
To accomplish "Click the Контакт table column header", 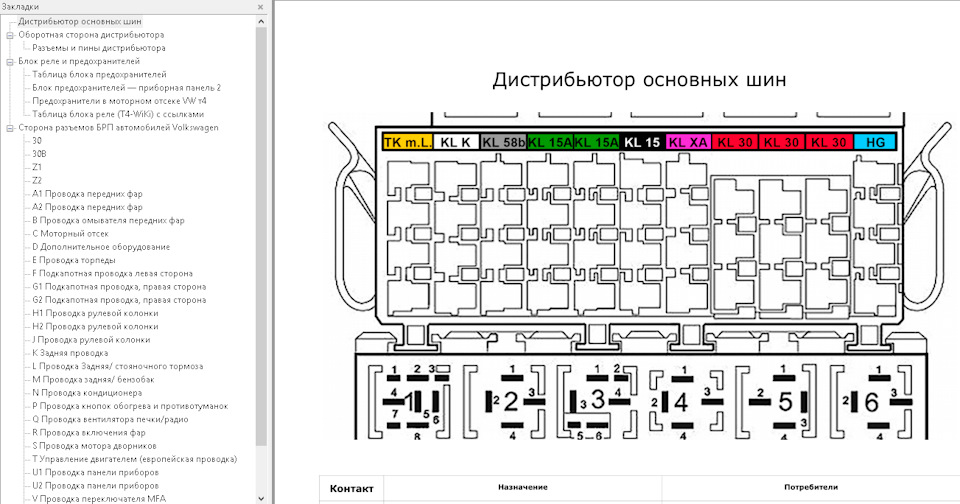I will pyautogui.click(x=351, y=489).
